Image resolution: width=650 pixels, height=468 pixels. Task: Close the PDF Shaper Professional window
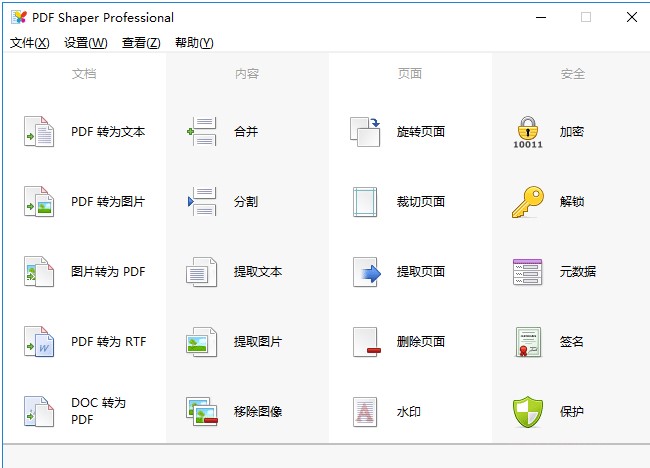pyautogui.click(x=632, y=17)
